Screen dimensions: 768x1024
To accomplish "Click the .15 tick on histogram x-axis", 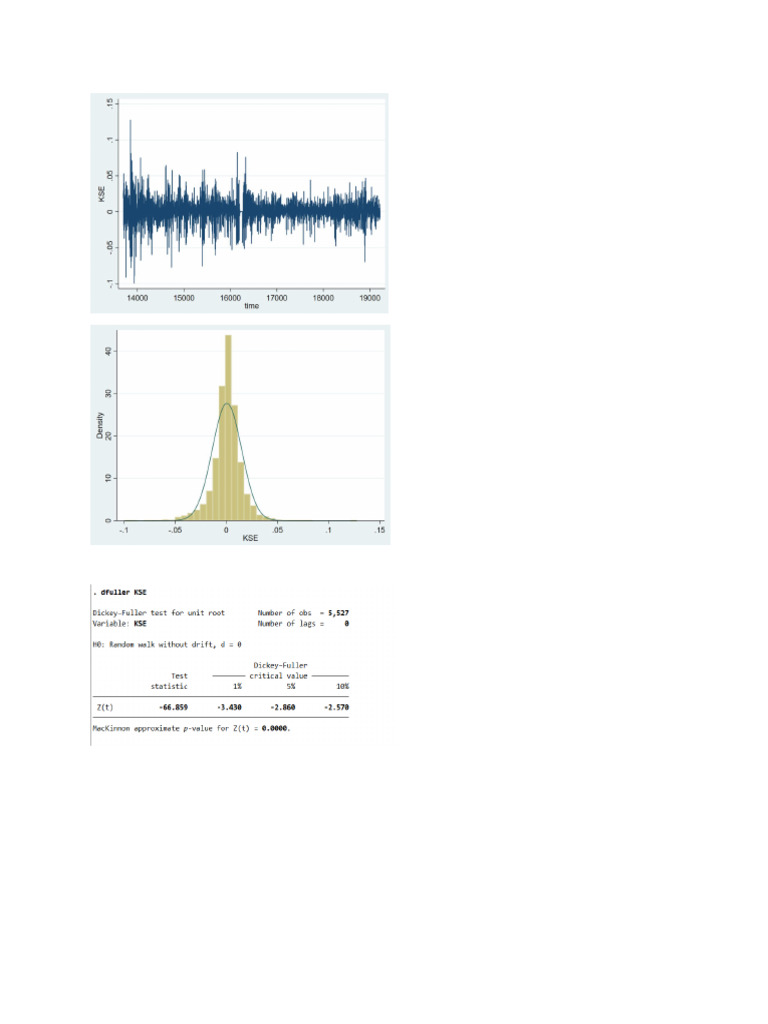I will coord(379,530).
